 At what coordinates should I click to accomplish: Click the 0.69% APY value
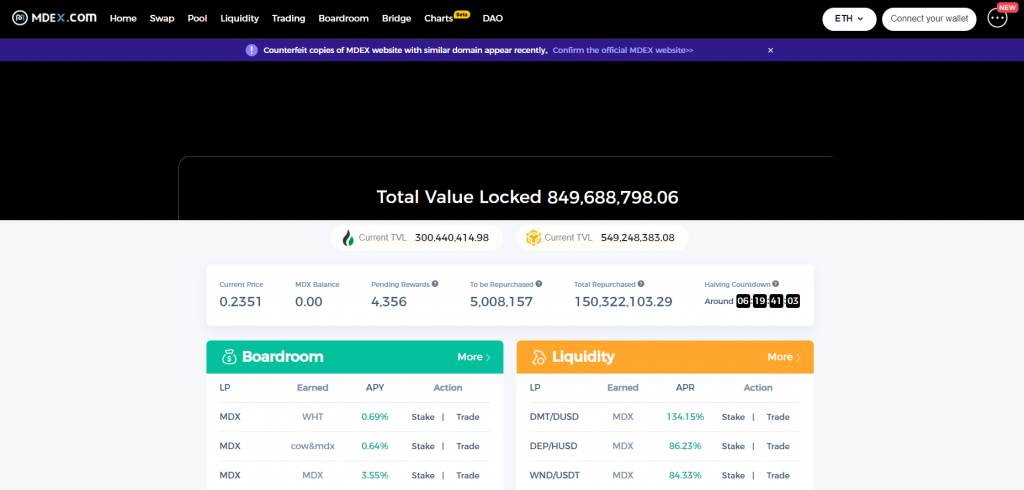click(375, 417)
